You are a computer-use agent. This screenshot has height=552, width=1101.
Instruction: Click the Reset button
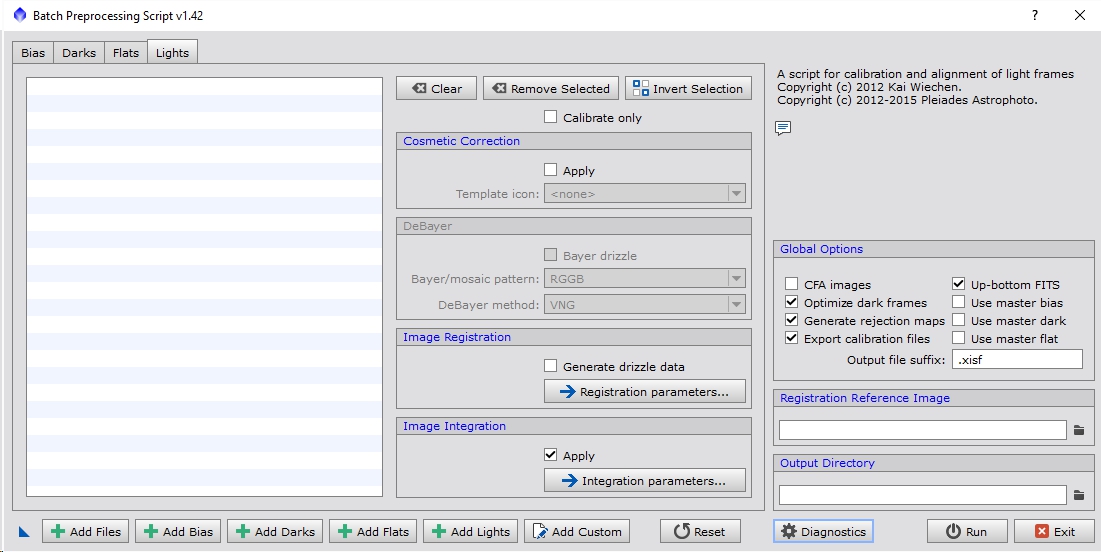700,532
